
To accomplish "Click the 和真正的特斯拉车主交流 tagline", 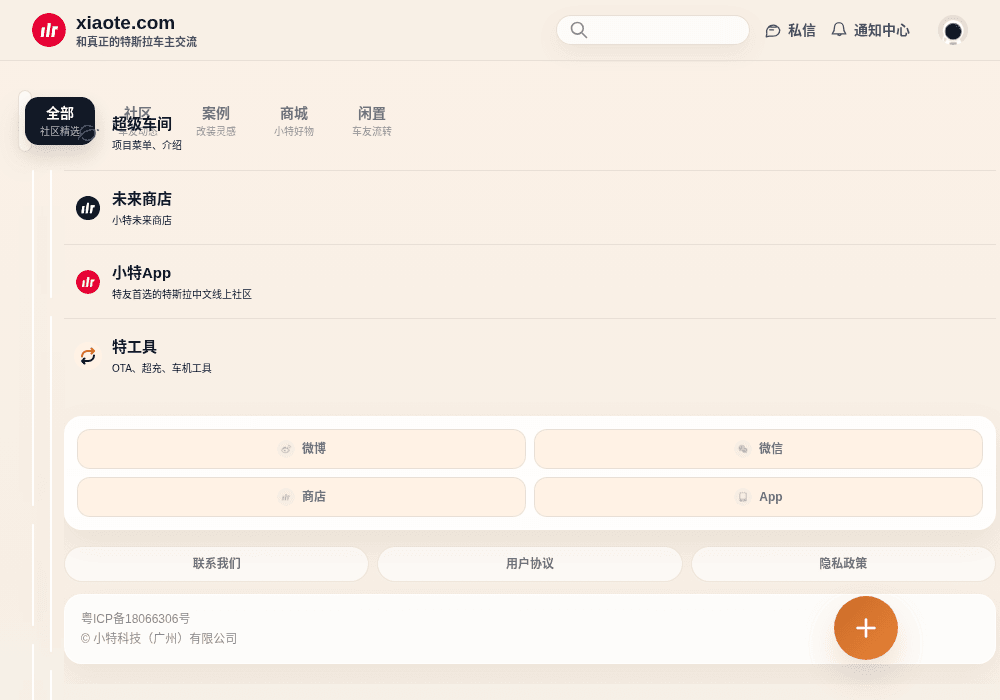I will pos(136,42).
